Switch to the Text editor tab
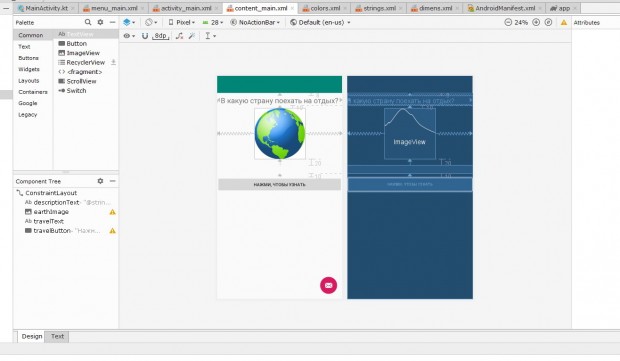620x361 pixels. [x=57, y=336]
